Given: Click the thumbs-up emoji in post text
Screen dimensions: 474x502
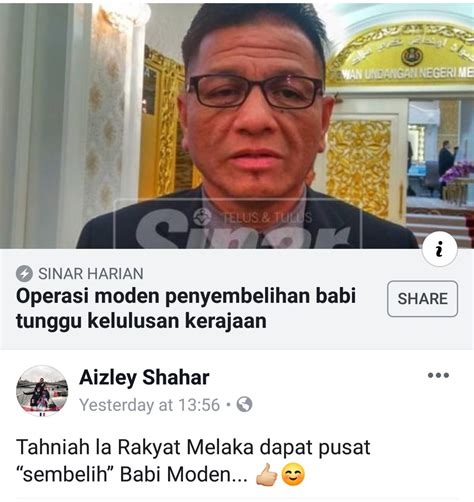Looking at the screenshot, I should (266, 474).
